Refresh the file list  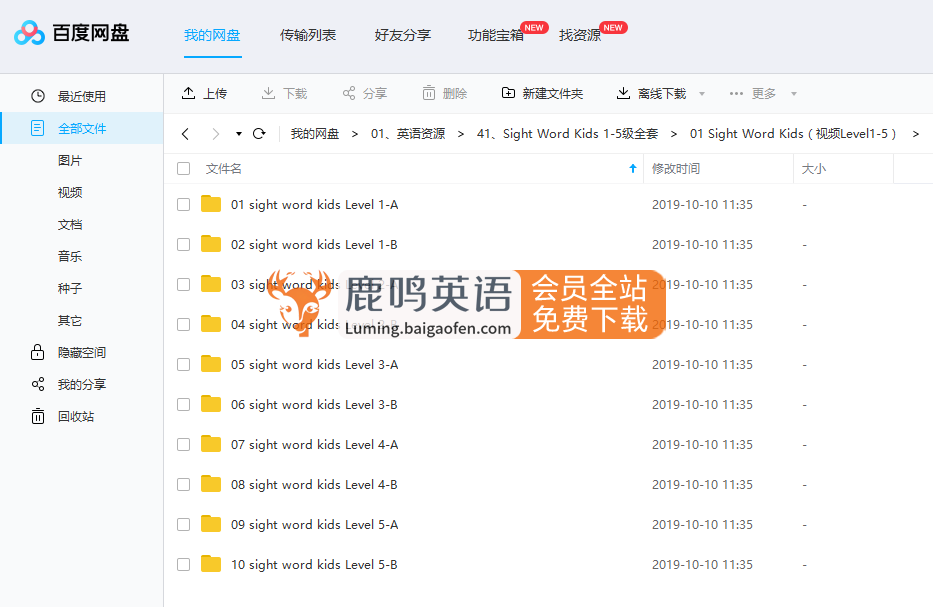click(259, 132)
